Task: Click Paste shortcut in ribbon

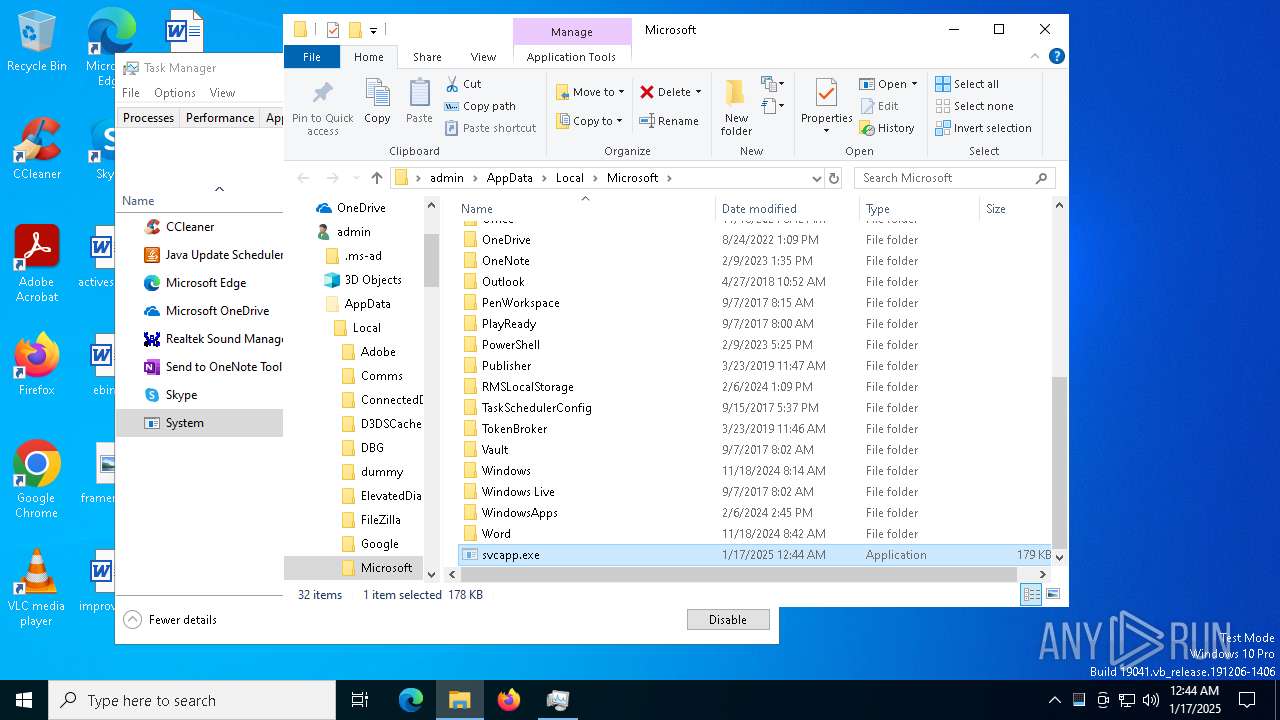Action: tap(490, 128)
